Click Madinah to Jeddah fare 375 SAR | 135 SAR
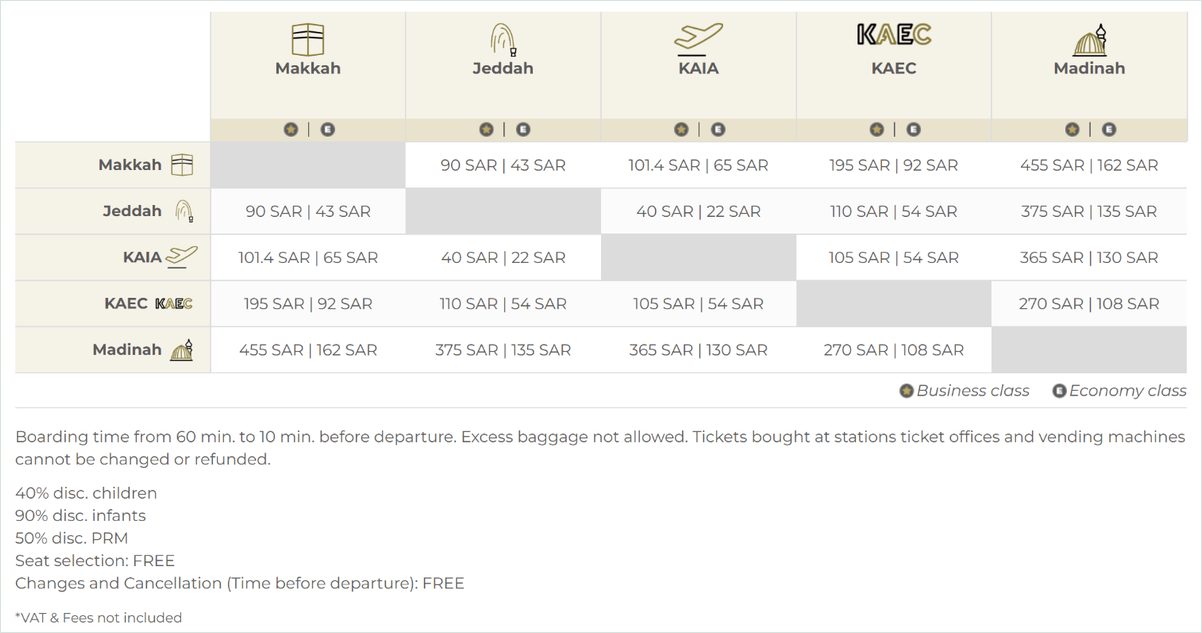 click(x=503, y=350)
